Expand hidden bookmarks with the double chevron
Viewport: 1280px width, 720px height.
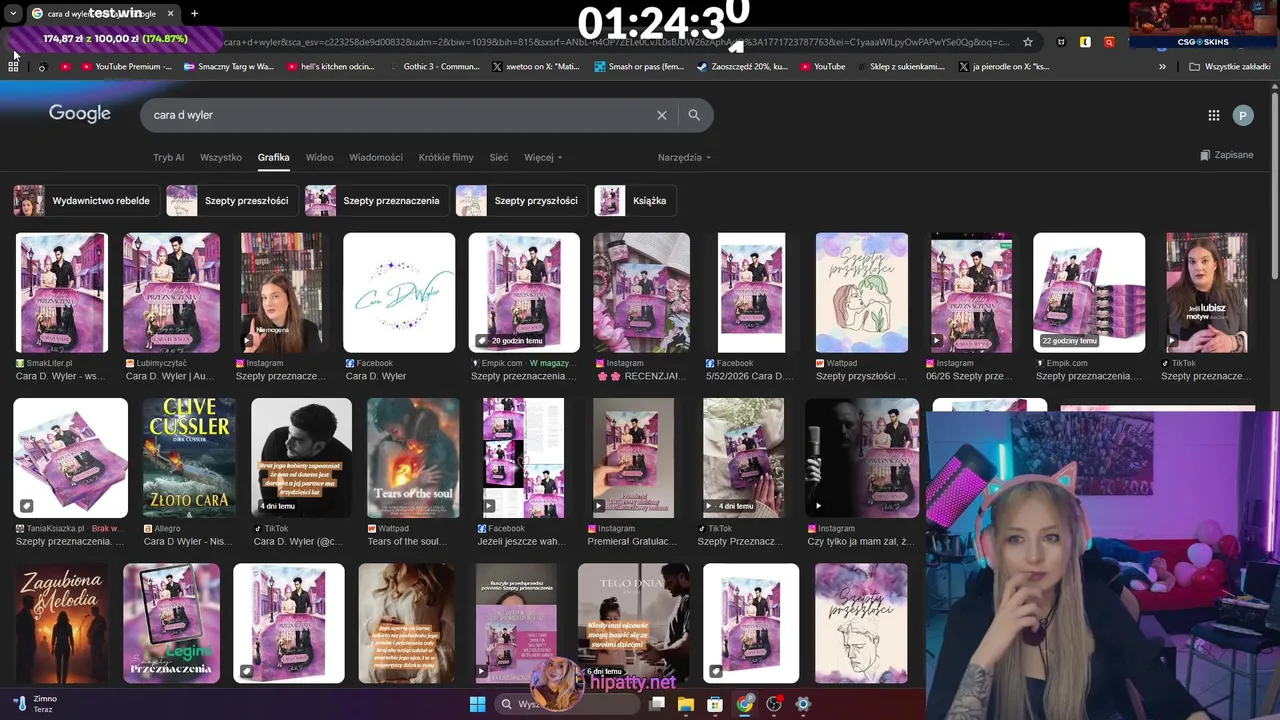(1162, 67)
